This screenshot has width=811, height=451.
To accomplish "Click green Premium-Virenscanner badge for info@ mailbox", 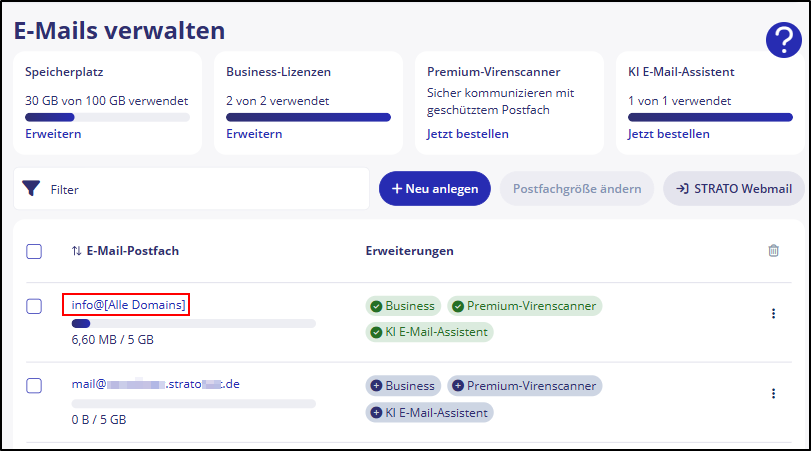I will (x=524, y=306).
